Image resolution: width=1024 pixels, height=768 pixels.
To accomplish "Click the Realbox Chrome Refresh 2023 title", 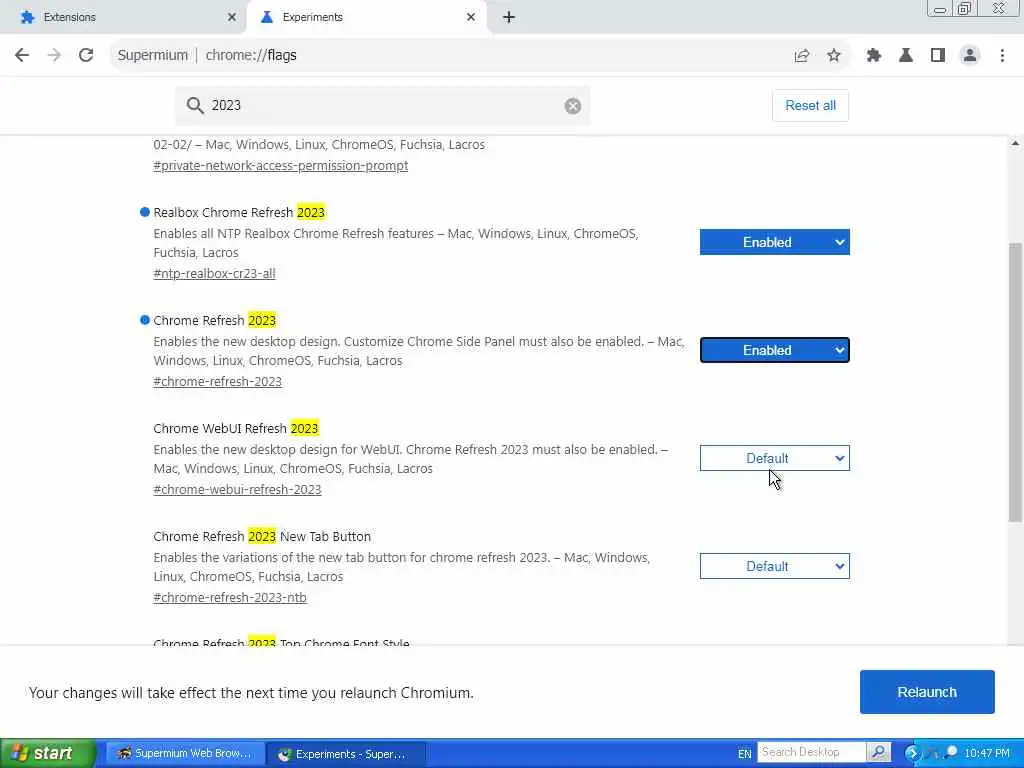I will [x=239, y=212].
